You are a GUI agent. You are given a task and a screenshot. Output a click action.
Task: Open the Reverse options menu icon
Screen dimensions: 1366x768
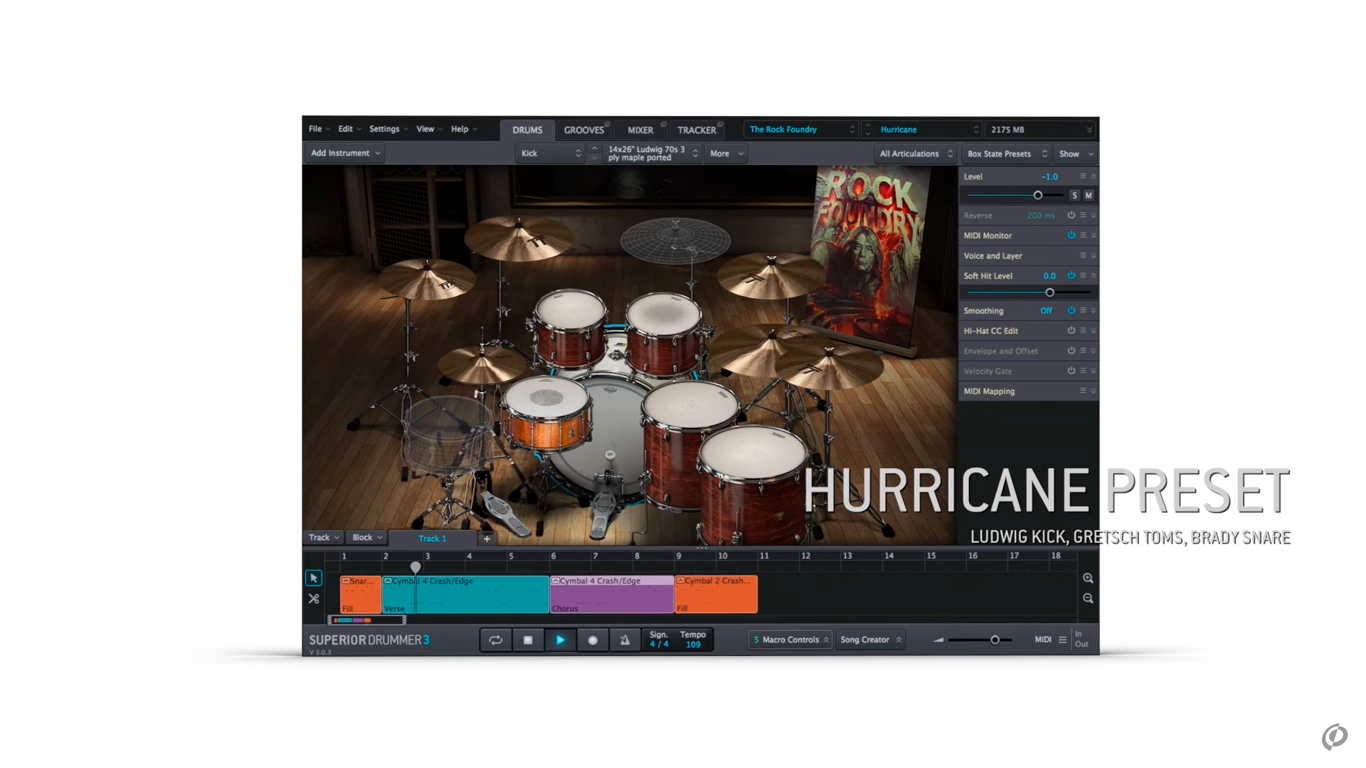tap(1082, 215)
